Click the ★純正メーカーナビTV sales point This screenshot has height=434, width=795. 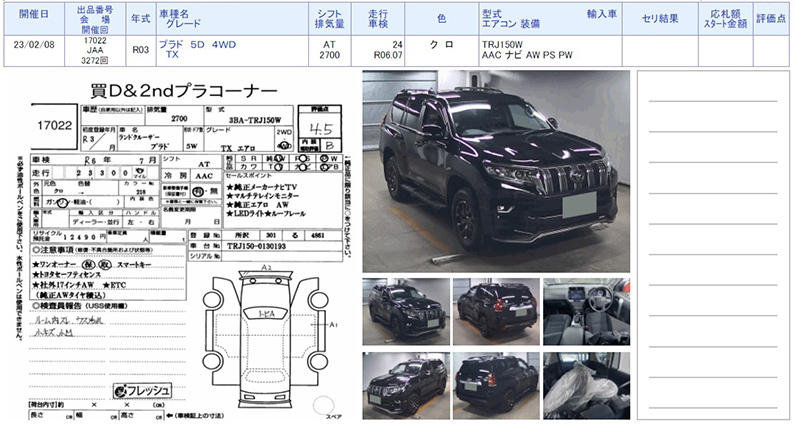coord(262,187)
